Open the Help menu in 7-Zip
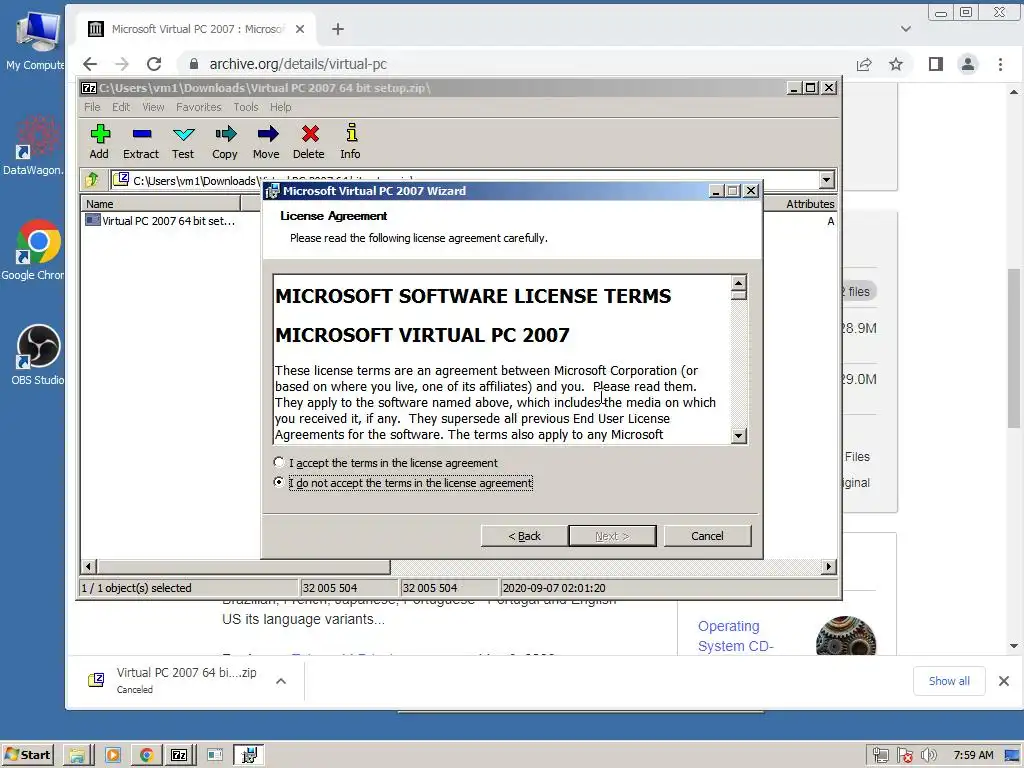Image resolution: width=1024 pixels, height=768 pixels. click(281, 107)
